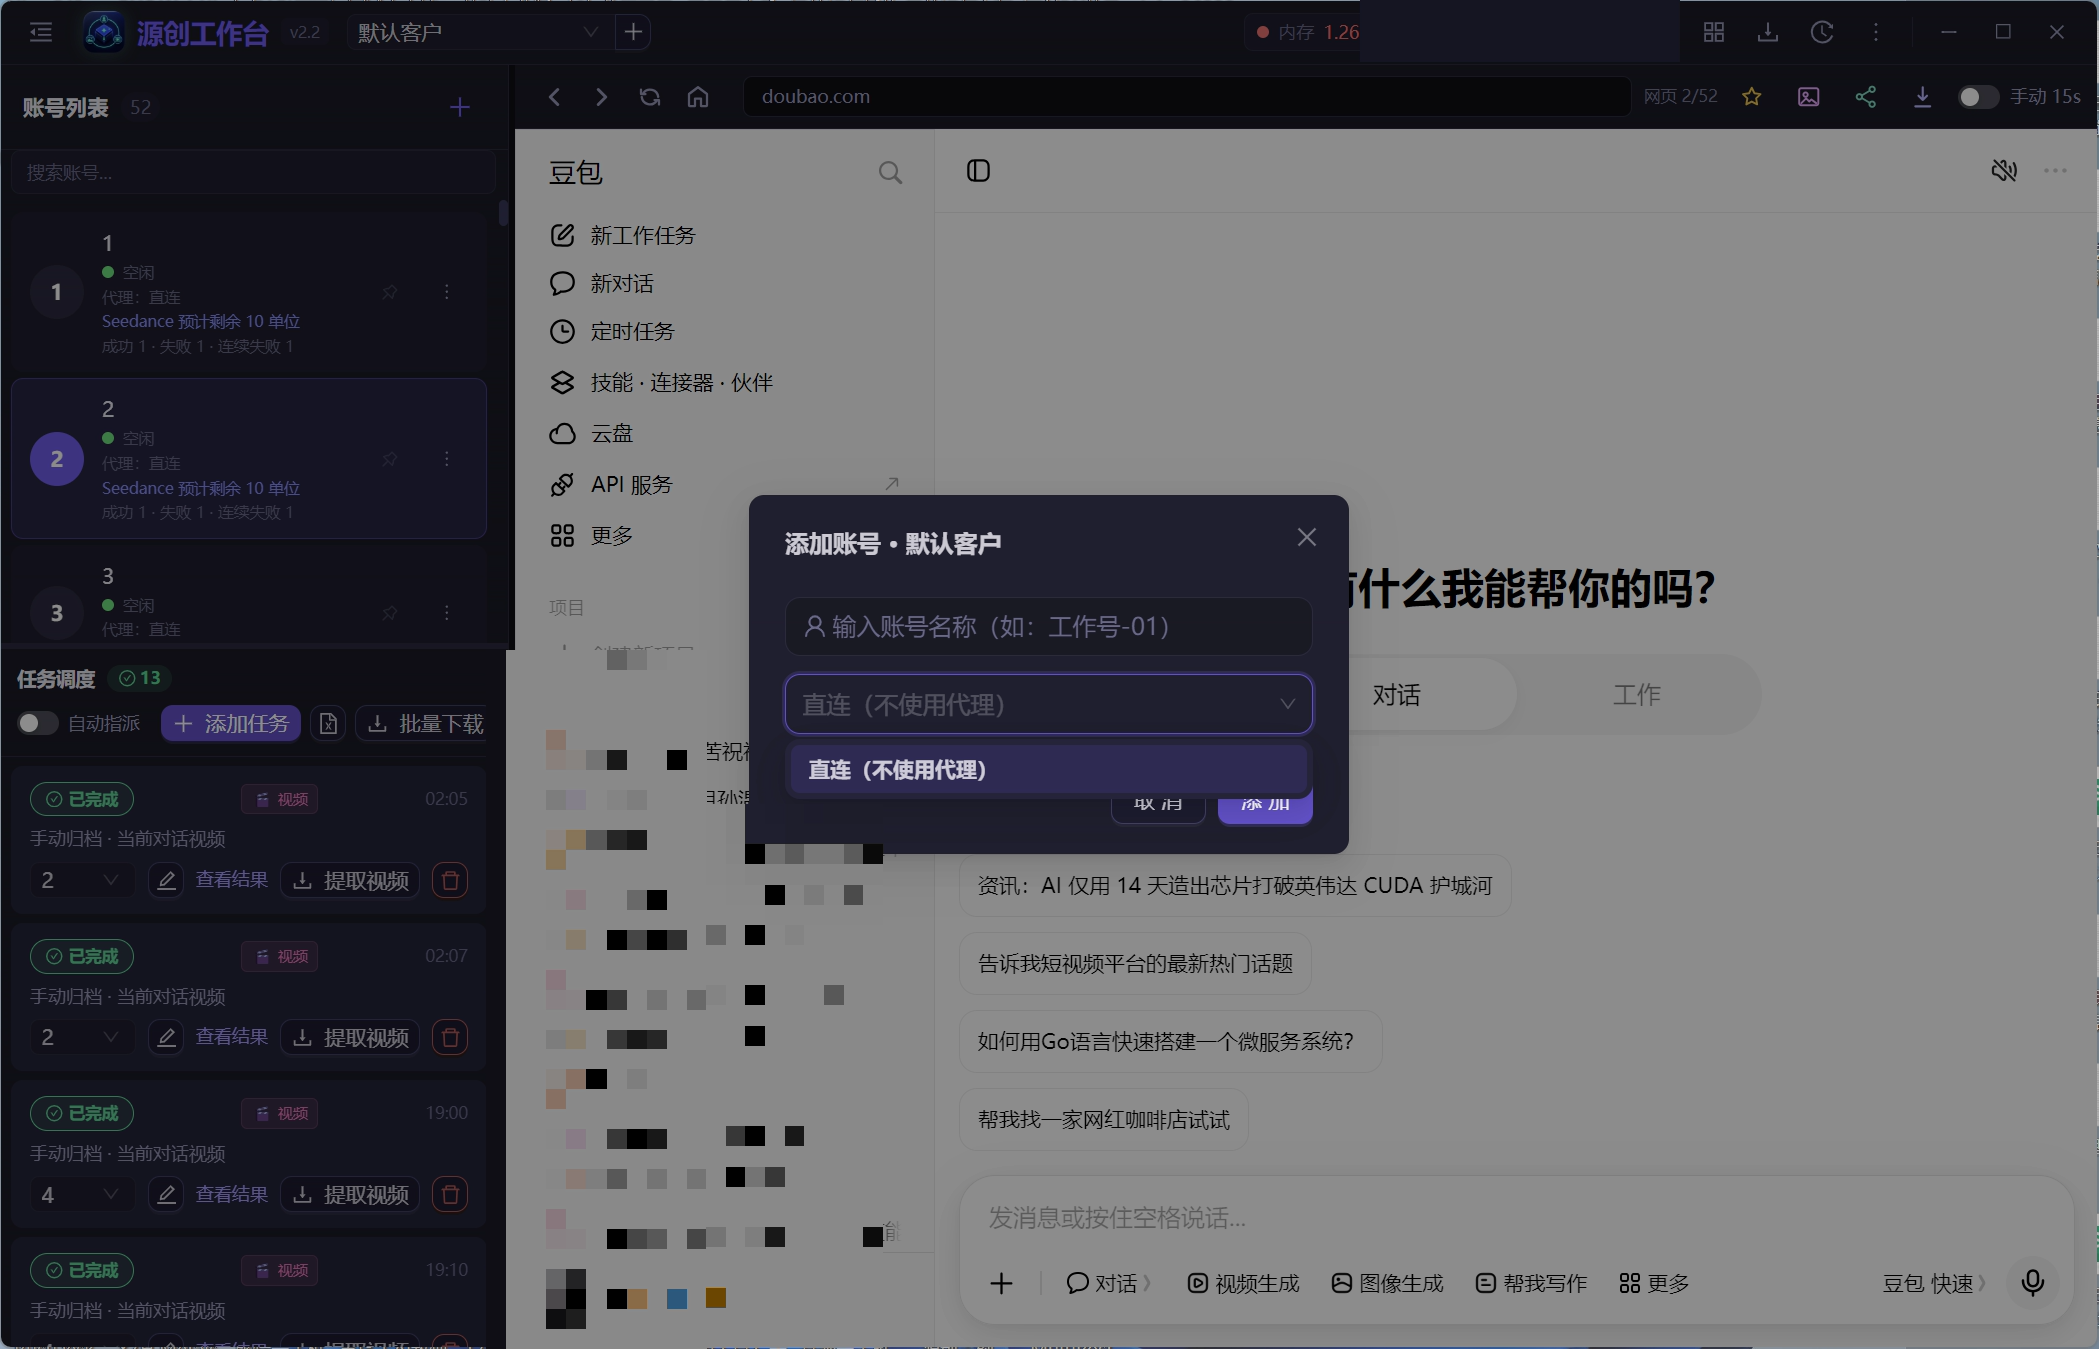Switch to the 对话 tab
Screen dimensions: 2099x1349
[x=1397, y=695]
